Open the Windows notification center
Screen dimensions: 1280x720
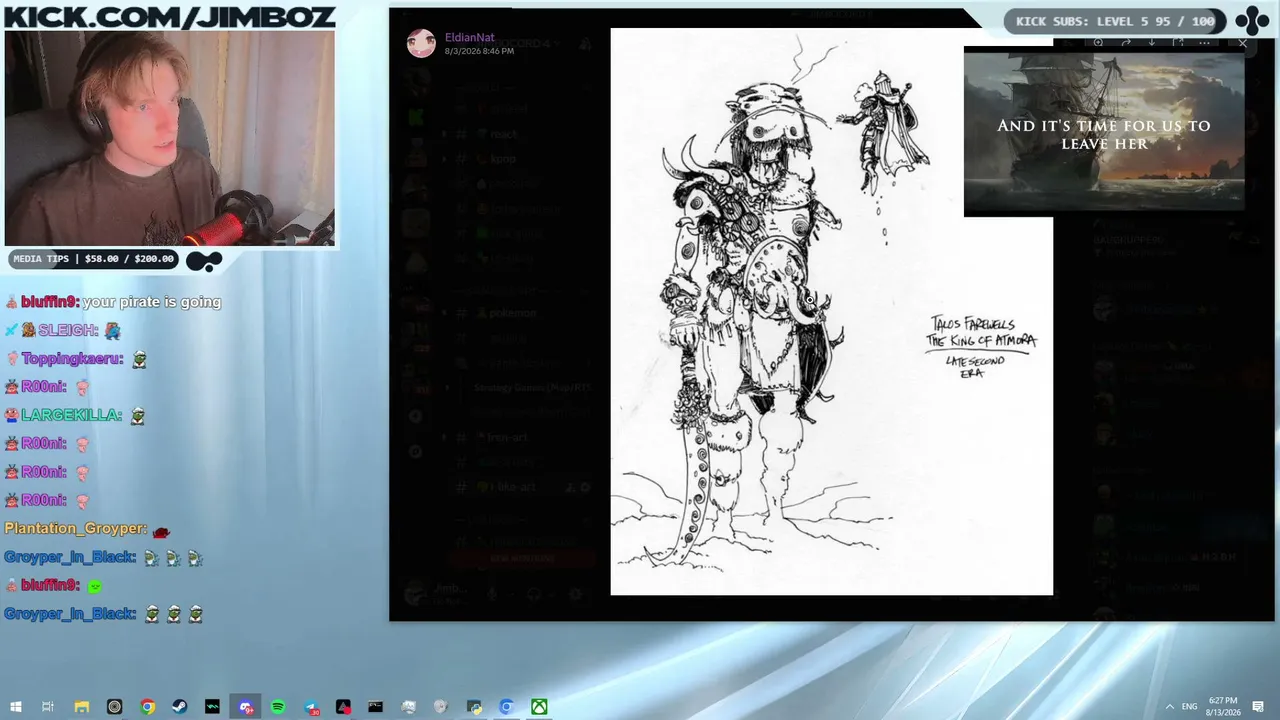coord(1258,707)
